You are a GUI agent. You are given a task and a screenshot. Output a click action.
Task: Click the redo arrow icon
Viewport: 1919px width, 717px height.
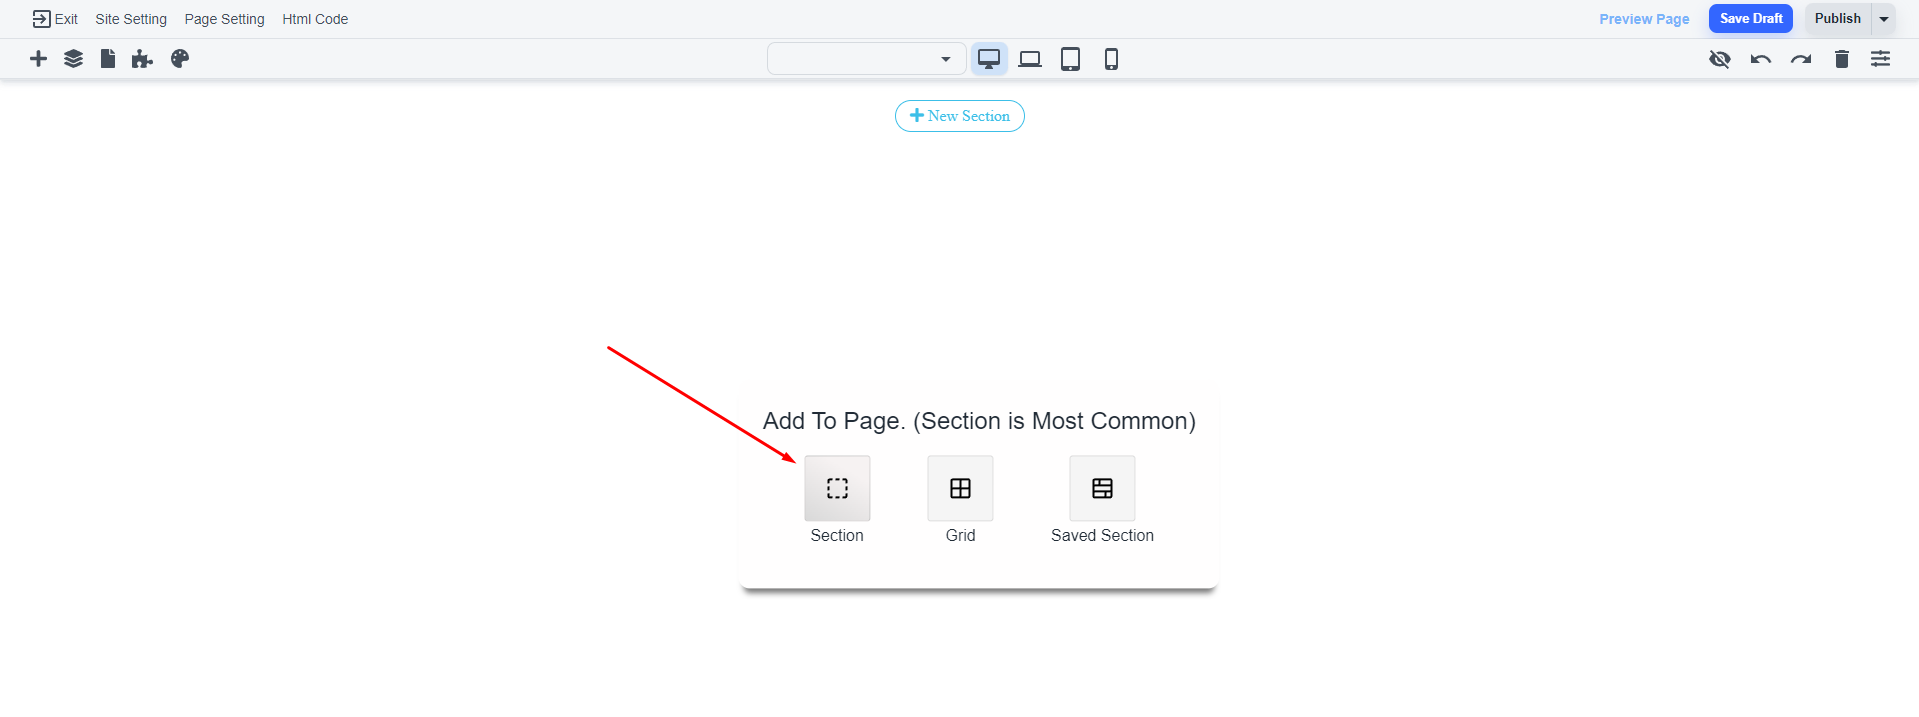1801,59
